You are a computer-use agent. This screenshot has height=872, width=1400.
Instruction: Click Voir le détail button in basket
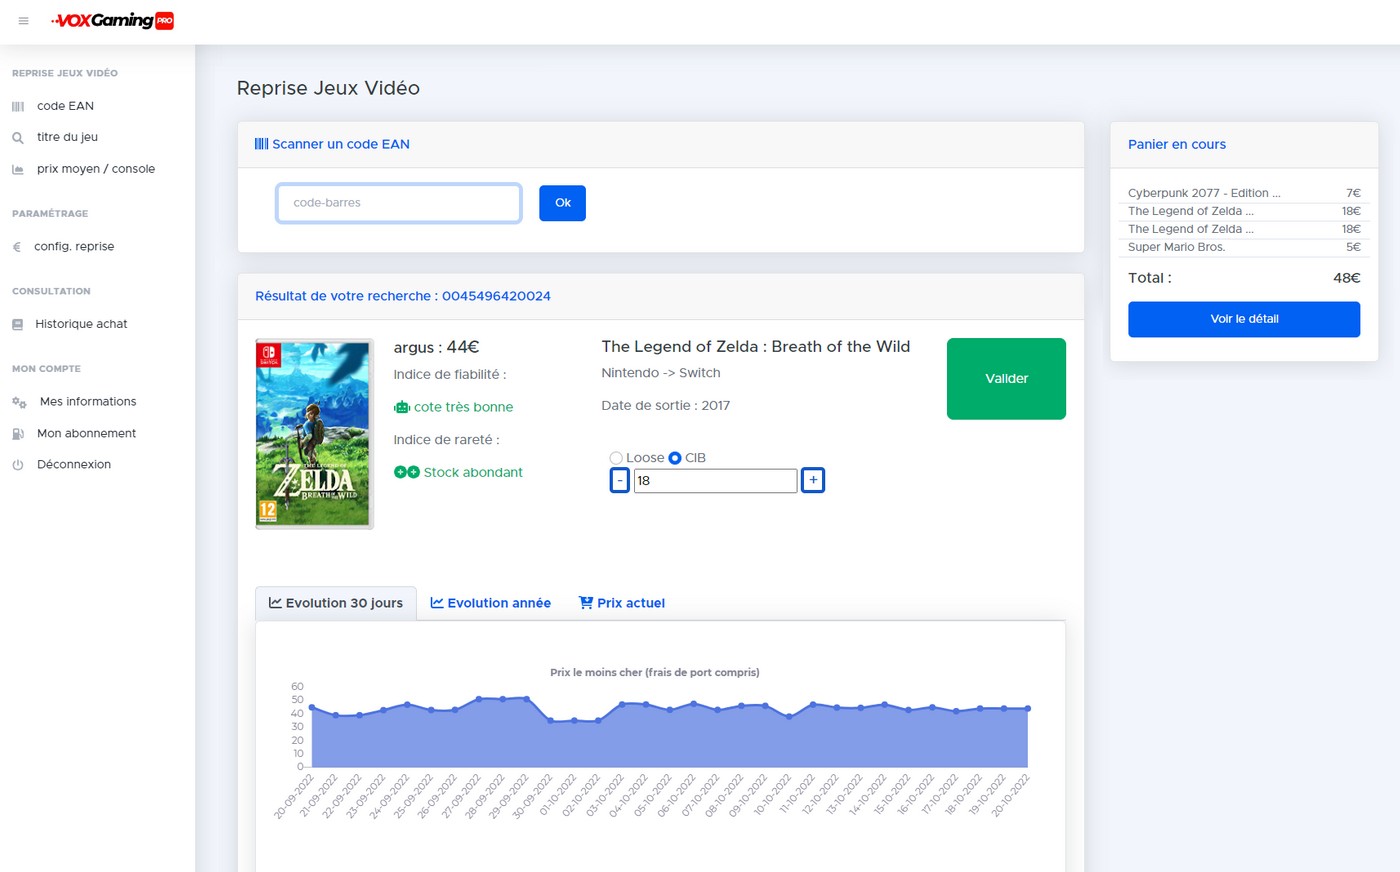(1244, 319)
